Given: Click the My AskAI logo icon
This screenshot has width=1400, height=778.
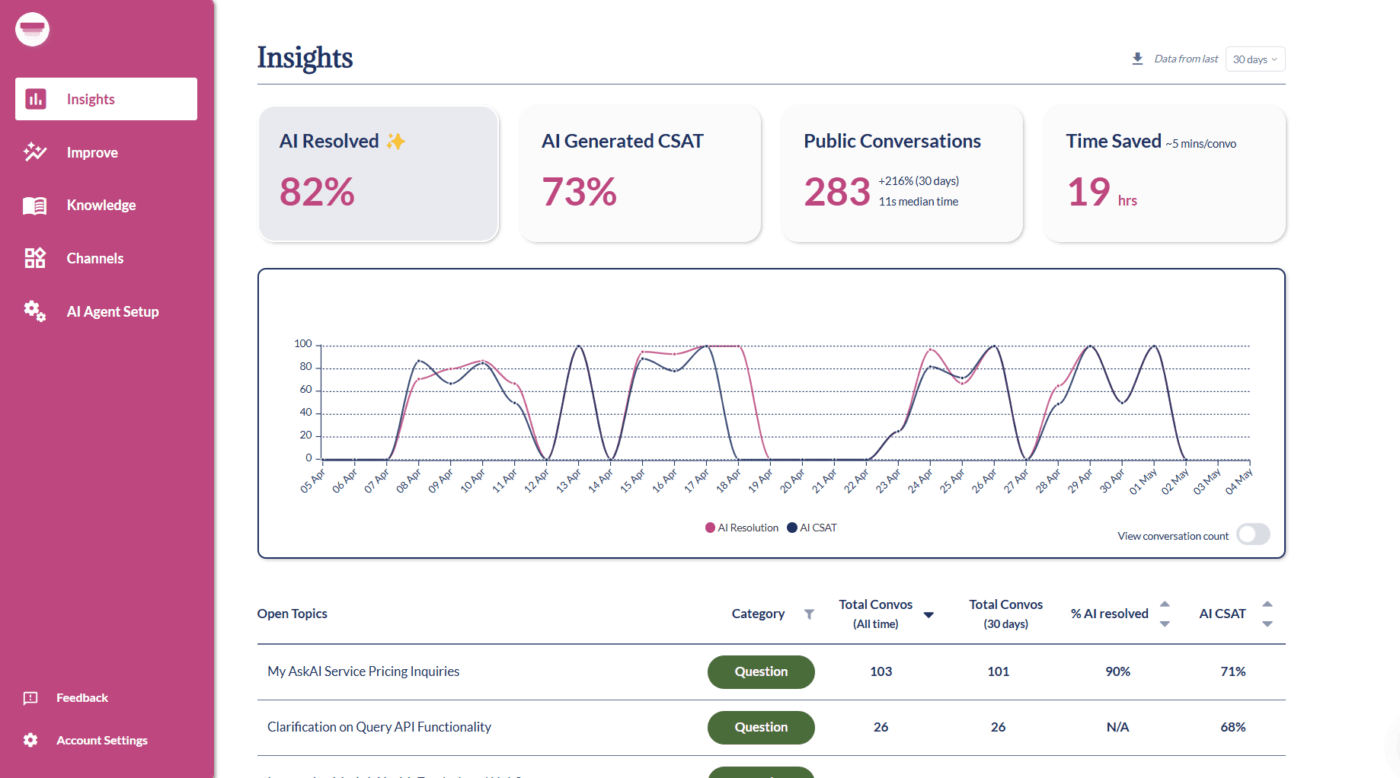Looking at the screenshot, I should pyautogui.click(x=33, y=28).
